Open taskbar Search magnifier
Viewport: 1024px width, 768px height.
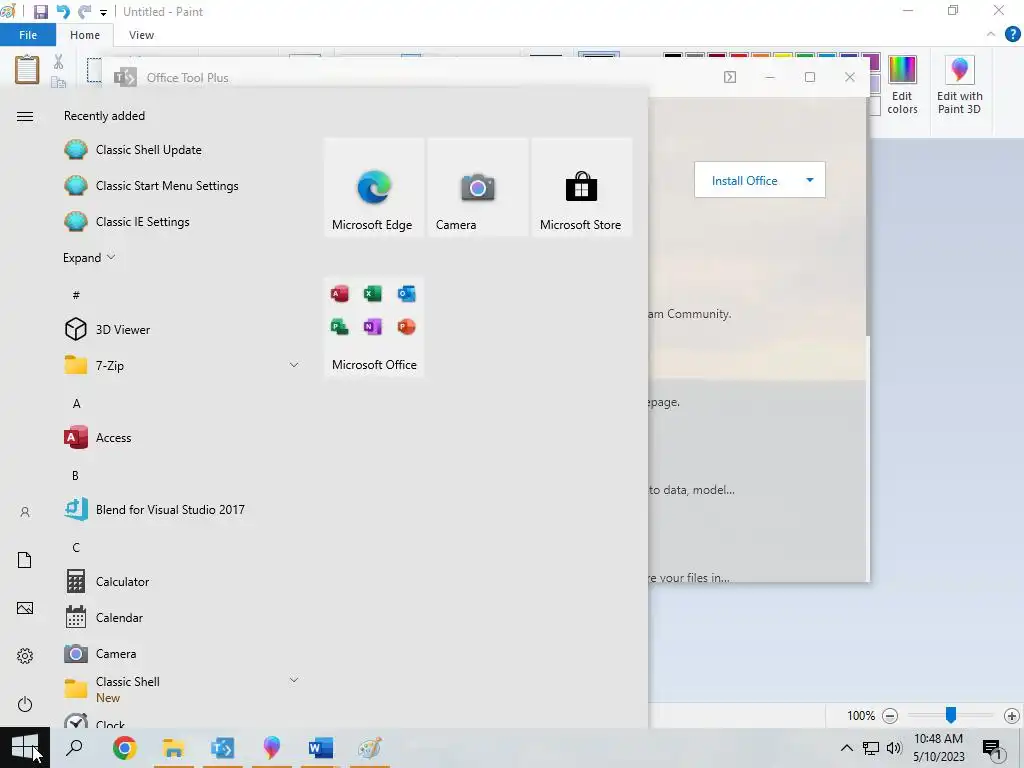pyautogui.click(x=74, y=748)
